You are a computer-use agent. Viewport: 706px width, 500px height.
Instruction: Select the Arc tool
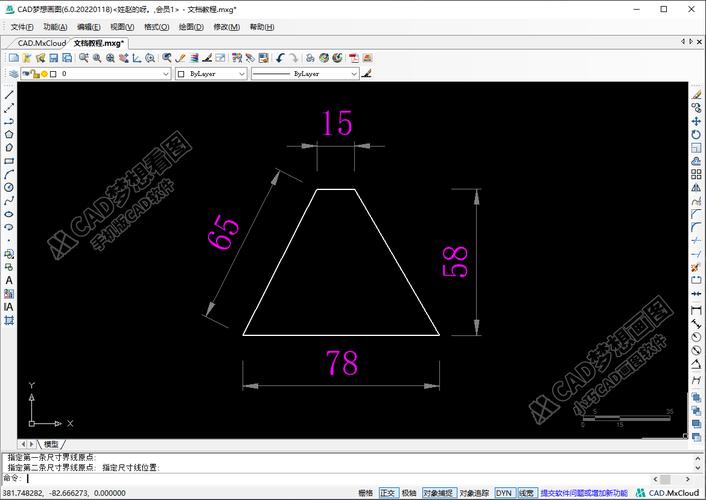(9, 174)
